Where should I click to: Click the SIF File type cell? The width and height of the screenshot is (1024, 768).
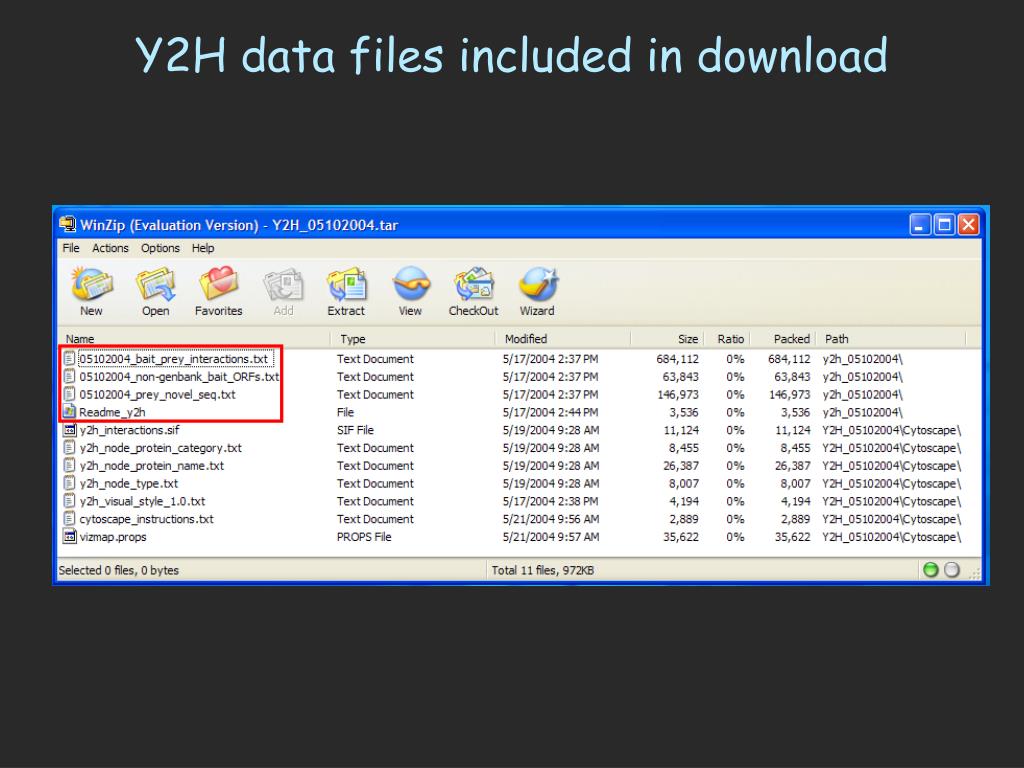[x=355, y=430]
